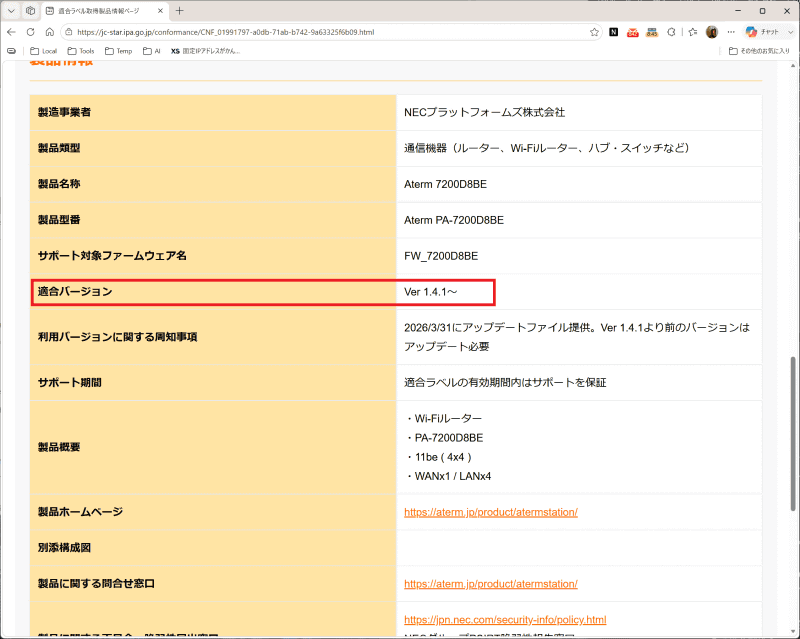Click the 別添構成図 row label
Screen dimensions: 800x639
64,548
